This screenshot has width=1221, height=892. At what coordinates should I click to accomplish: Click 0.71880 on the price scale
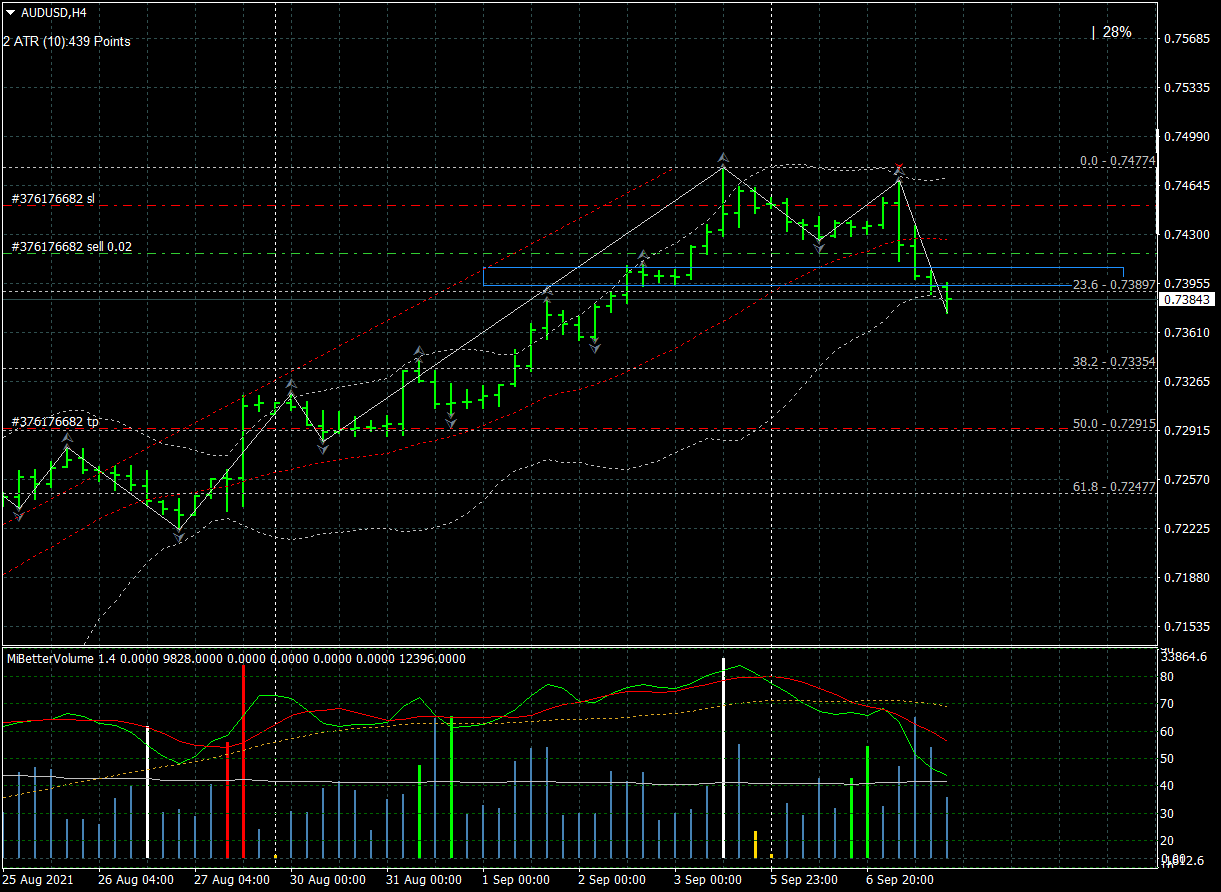point(1187,578)
